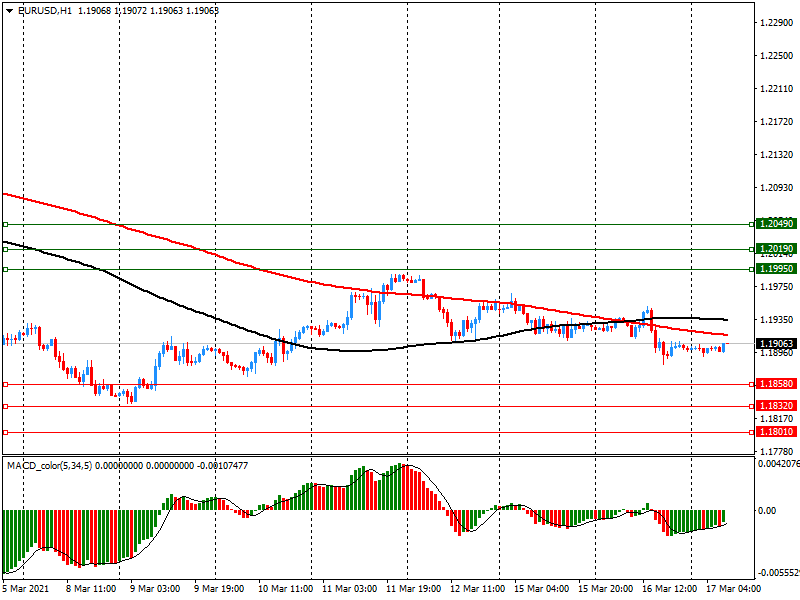Screen dimensions: 800x600
Task: Click the 16 Mar 12:00 time label
Action: pos(669,589)
